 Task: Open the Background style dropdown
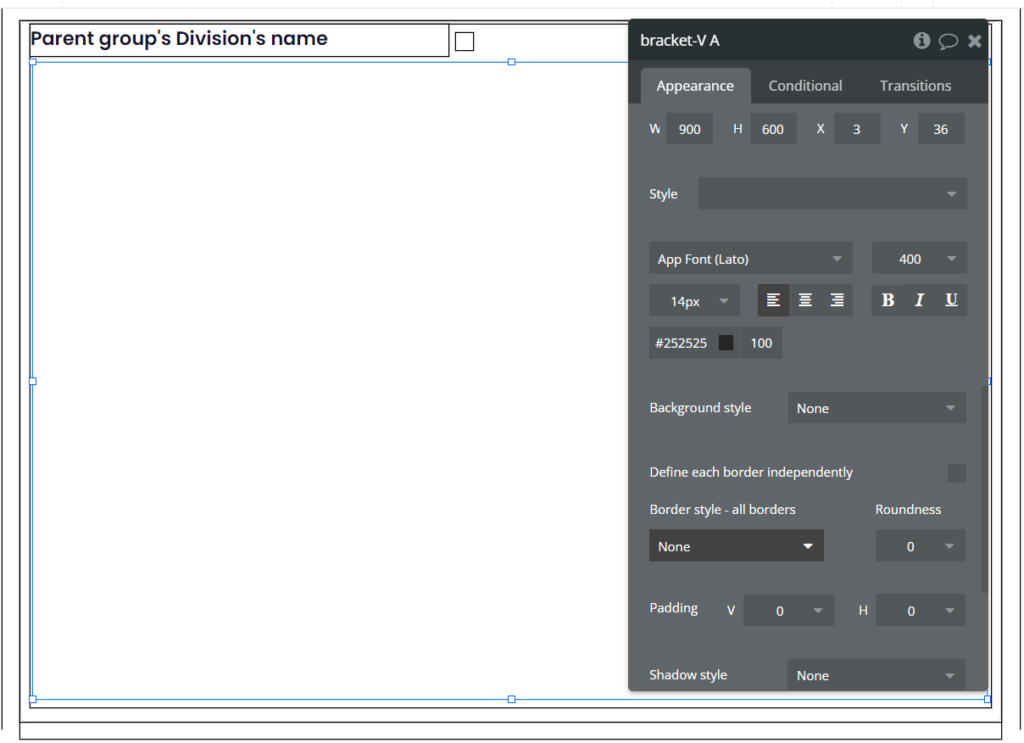click(876, 408)
